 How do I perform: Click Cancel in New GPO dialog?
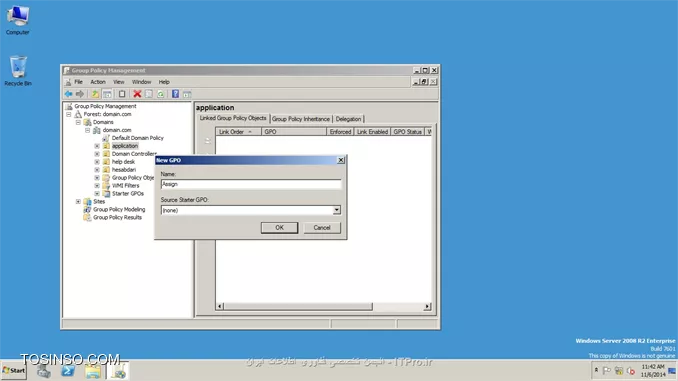(x=322, y=227)
